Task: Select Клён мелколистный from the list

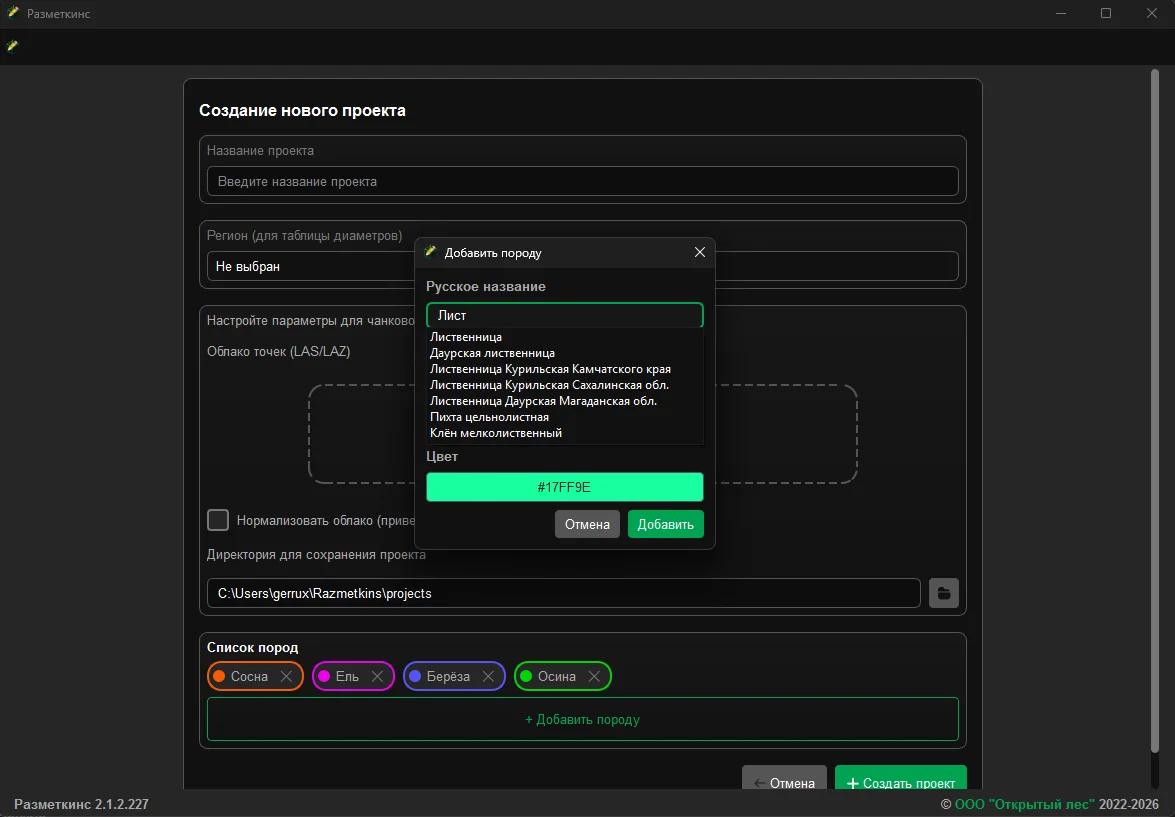Action: (496, 433)
